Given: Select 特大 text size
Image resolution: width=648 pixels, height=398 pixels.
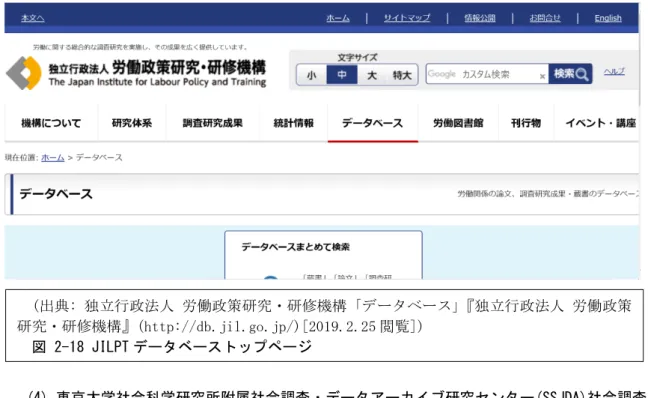Looking at the screenshot, I should [x=402, y=75].
